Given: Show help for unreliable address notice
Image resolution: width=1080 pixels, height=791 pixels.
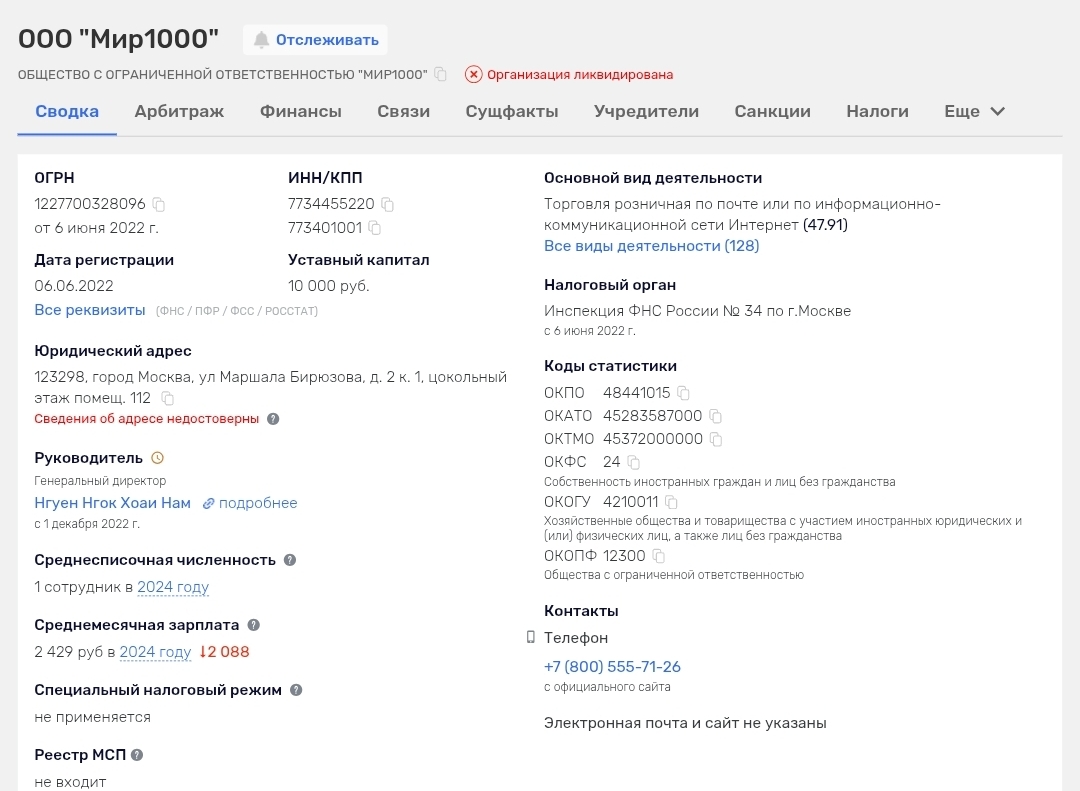Looking at the screenshot, I should (x=273, y=419).
